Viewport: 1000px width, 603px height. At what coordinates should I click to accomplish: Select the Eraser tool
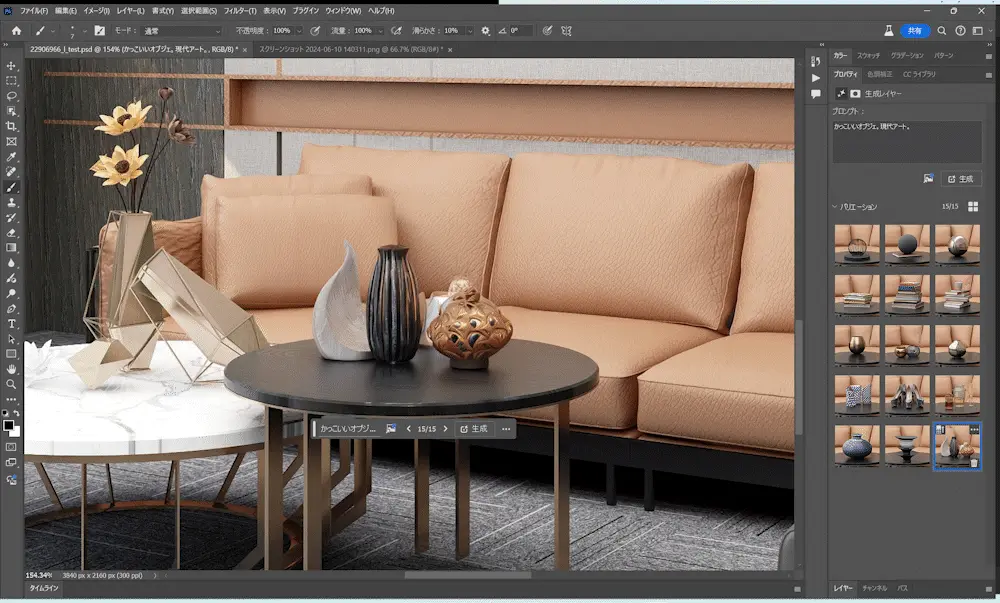[x=11, y=233]
